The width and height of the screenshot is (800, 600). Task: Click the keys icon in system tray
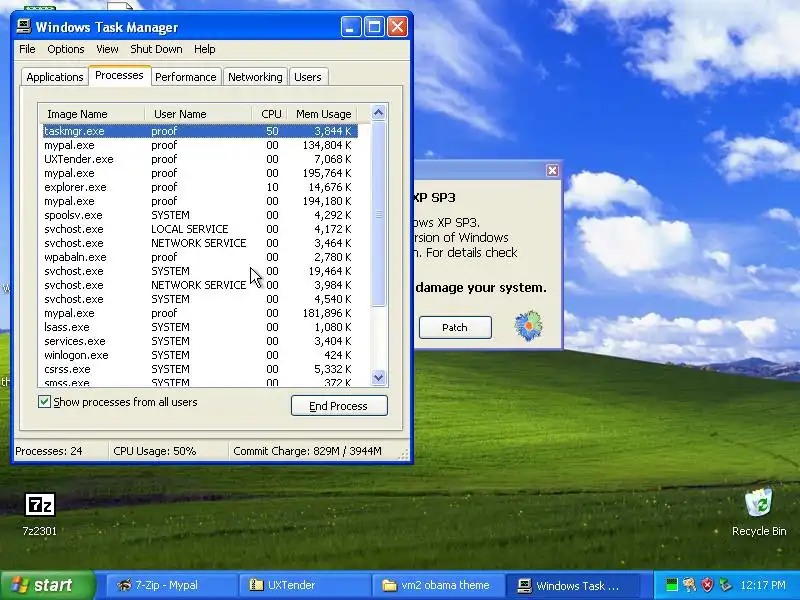[x=689, y=585]
